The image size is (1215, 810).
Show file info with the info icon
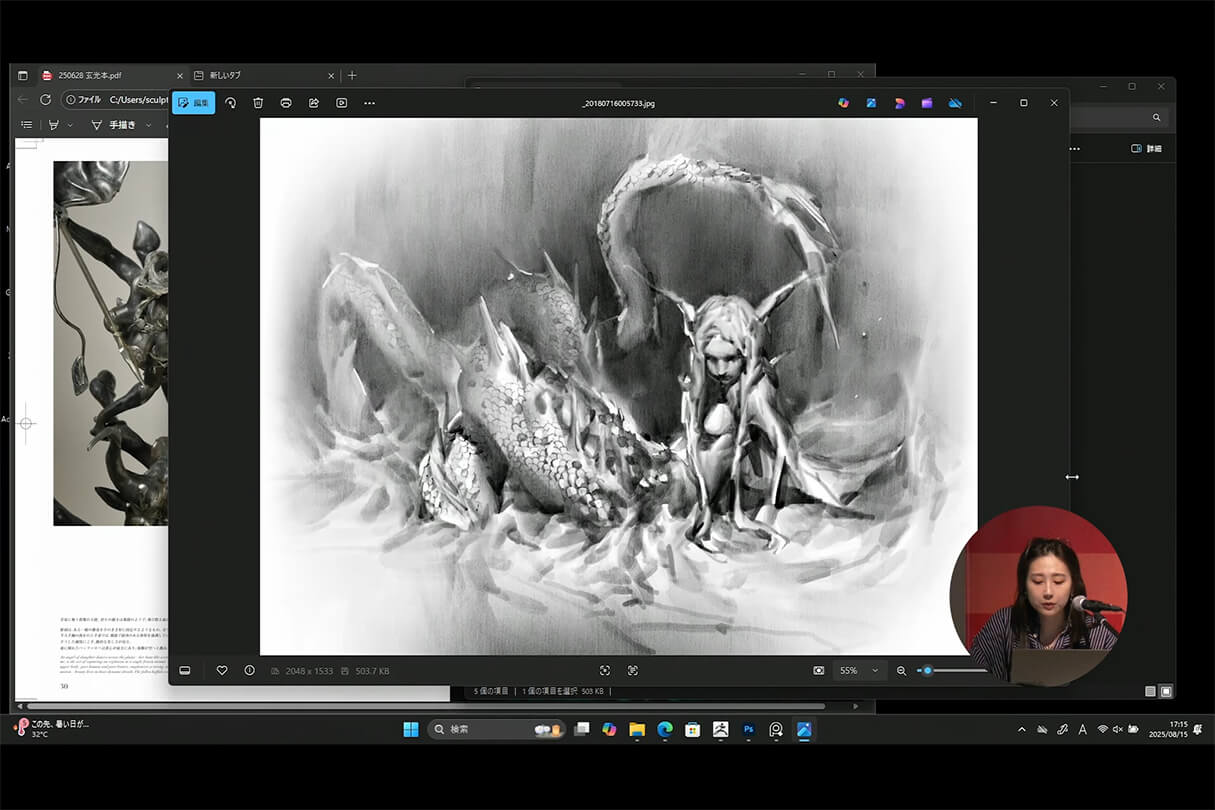(249, 670)
